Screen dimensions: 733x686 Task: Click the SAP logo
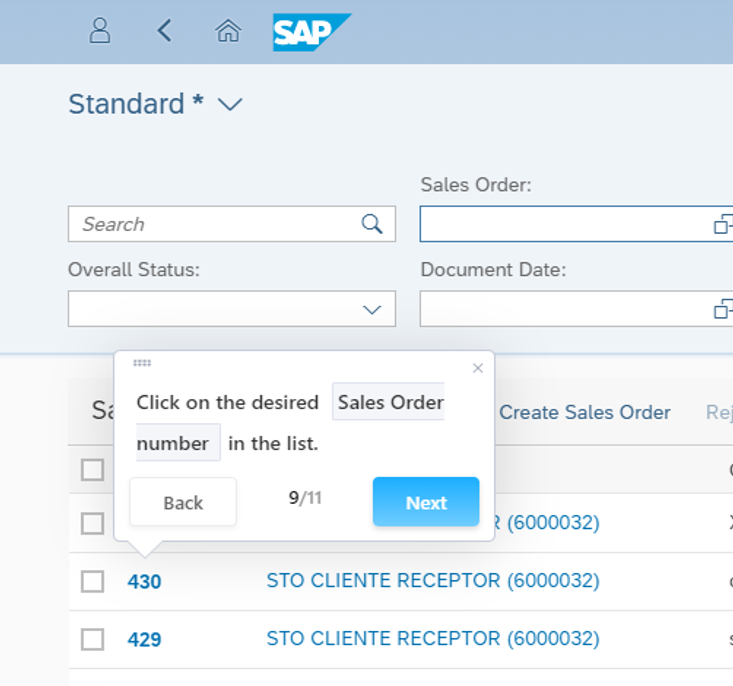(x=312, y=32)
